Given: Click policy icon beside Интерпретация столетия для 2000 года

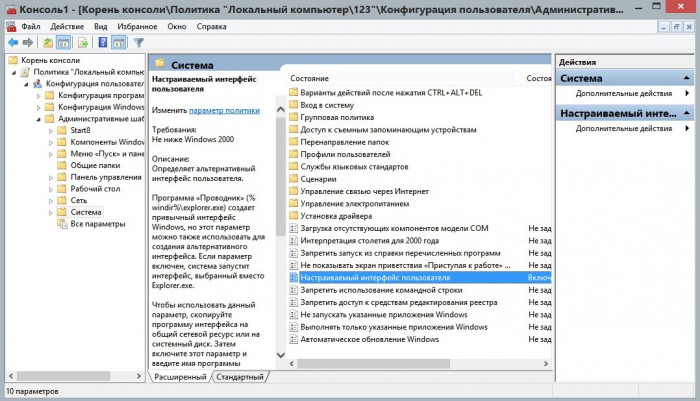Looking at the screenshot, I should [293, 241].
